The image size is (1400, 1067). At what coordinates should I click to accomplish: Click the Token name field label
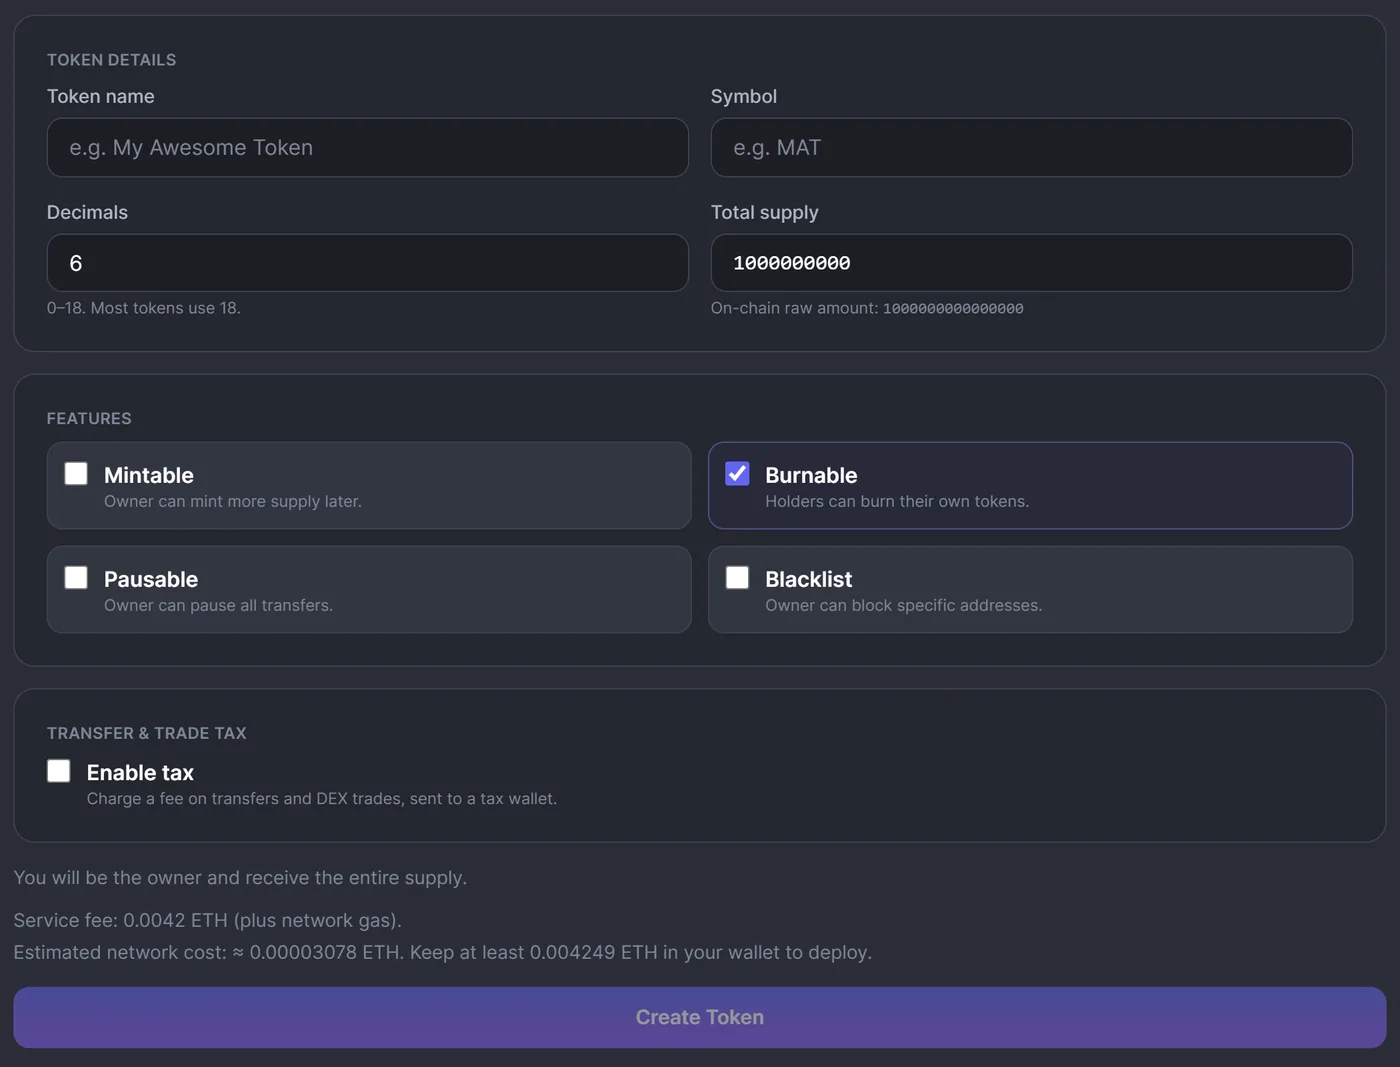101,96
